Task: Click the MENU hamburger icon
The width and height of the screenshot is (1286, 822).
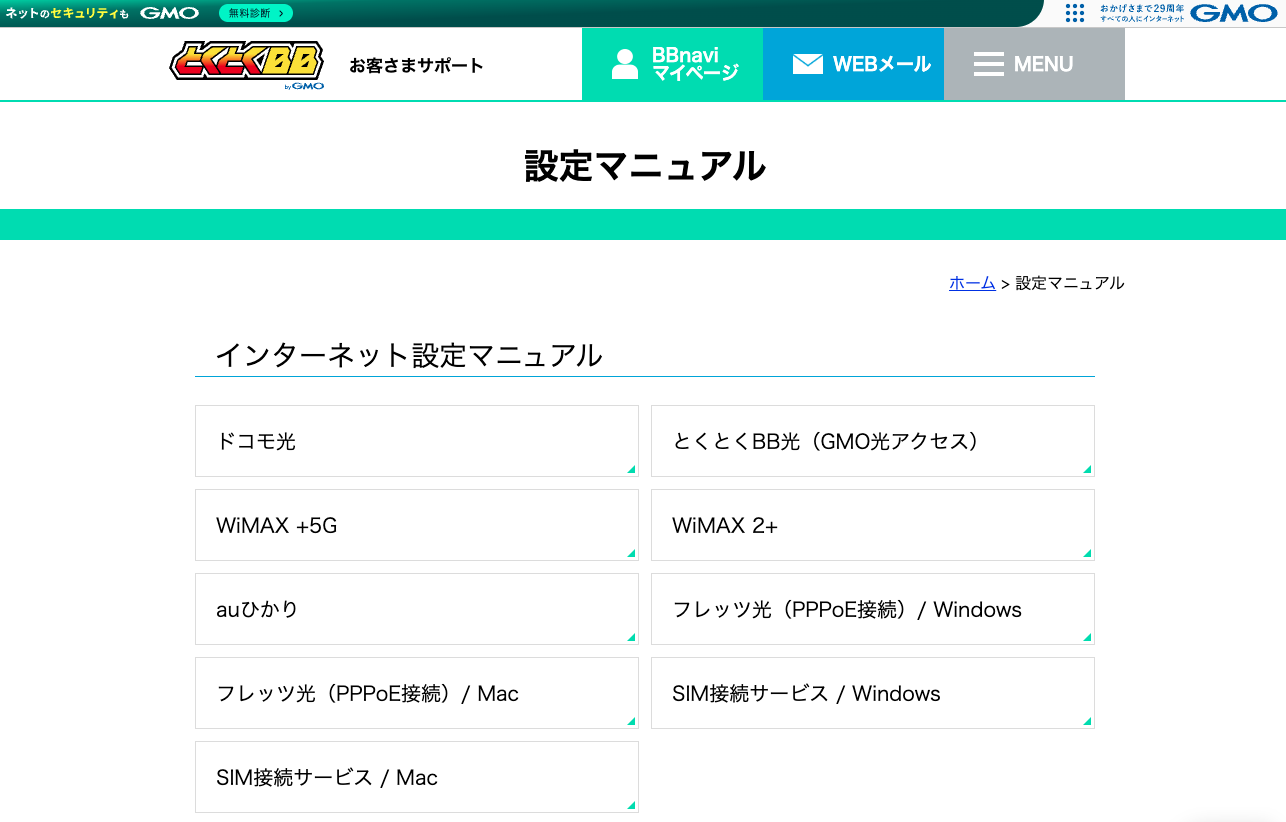Action: coord(988,64)
